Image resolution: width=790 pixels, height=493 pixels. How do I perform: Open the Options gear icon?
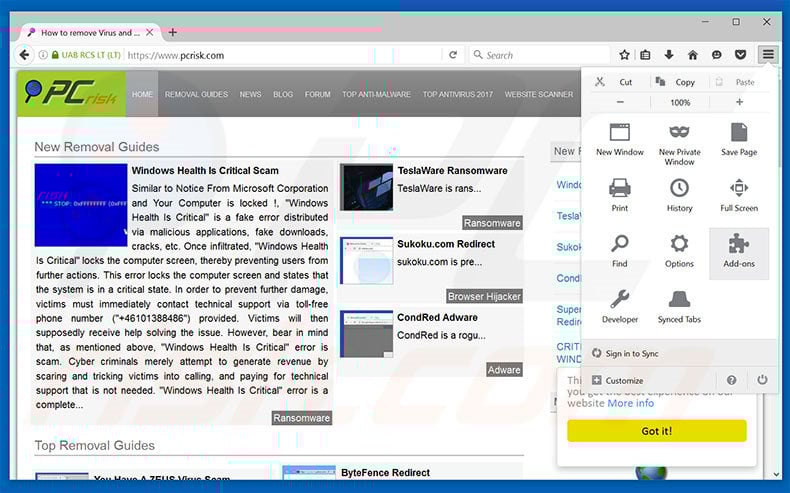679,244
